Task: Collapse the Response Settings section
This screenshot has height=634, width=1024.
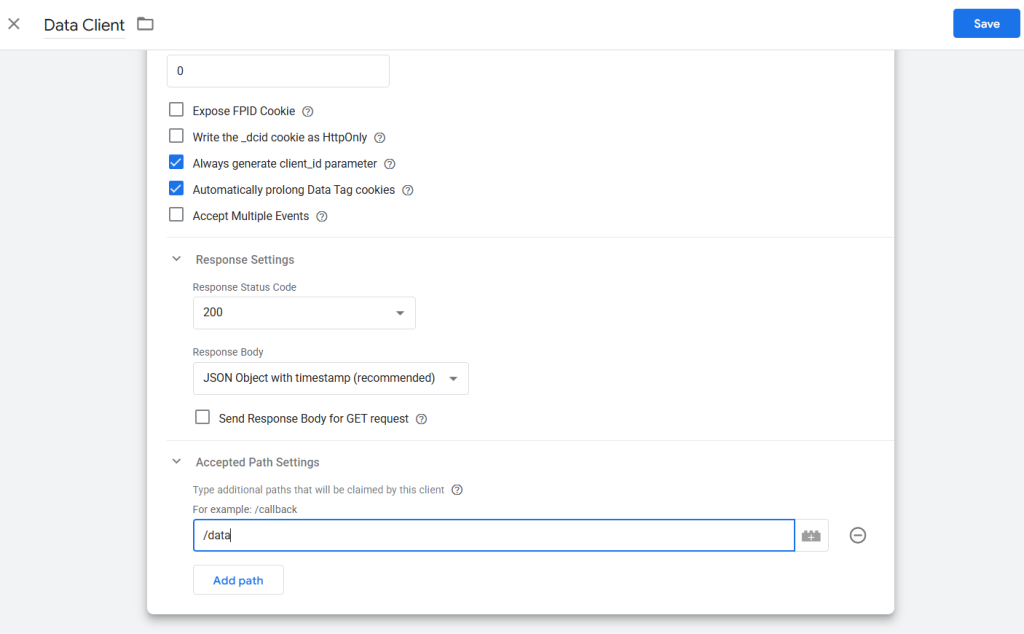Action: 177,260
